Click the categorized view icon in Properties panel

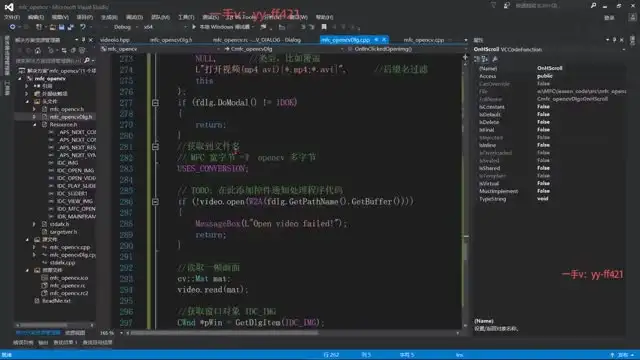477,59
